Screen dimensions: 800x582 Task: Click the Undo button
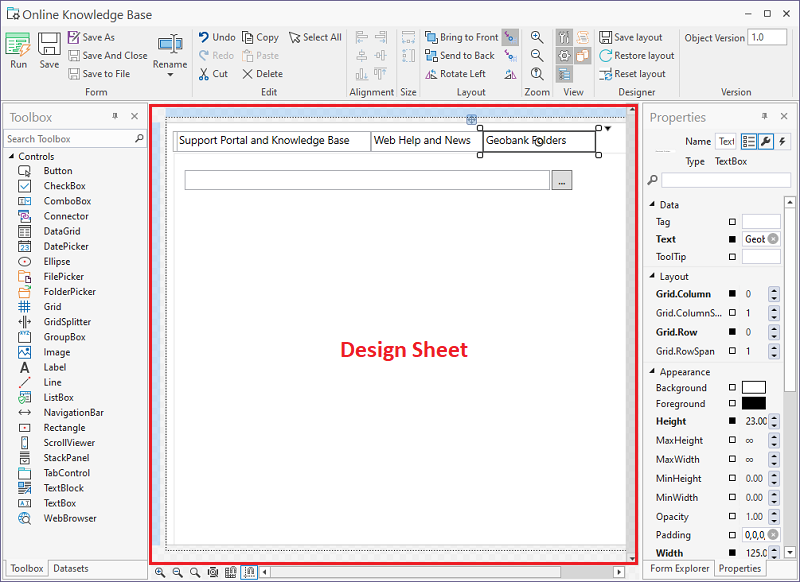point(216,37)
